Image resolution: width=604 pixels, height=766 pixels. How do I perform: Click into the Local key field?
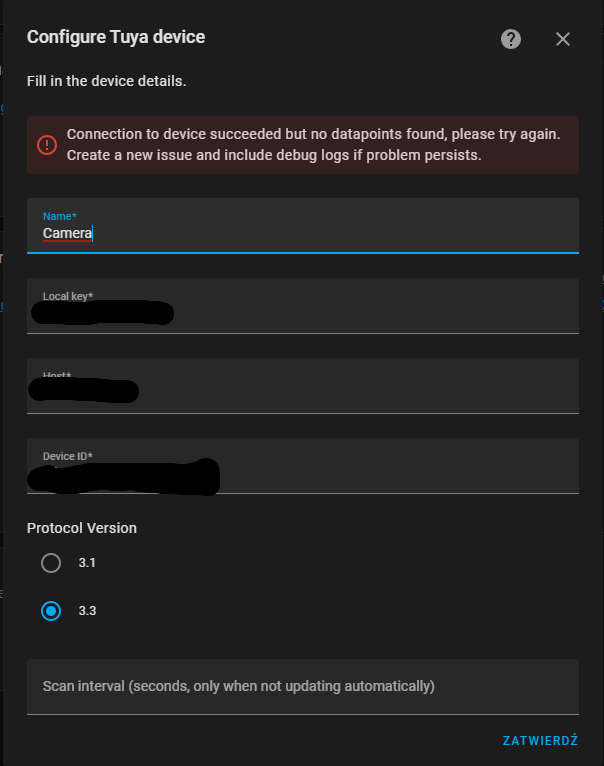(x=302, y=306)
